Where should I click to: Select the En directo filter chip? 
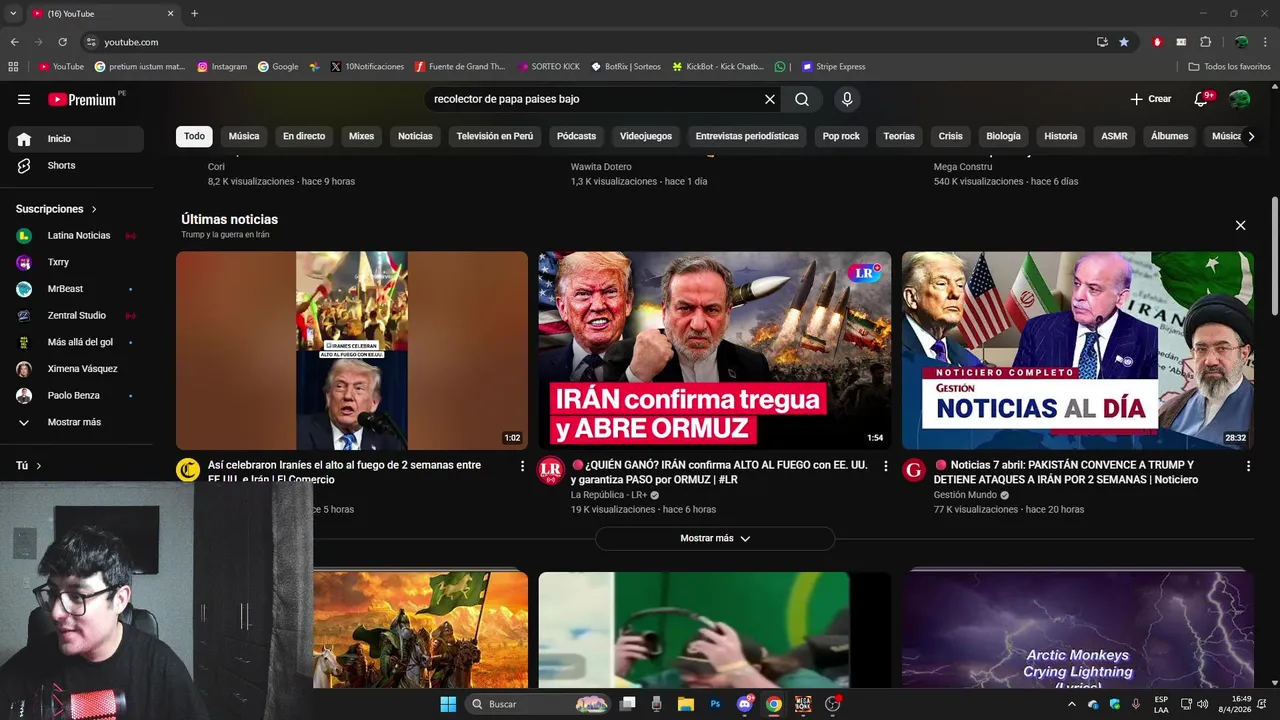(x=304, y=136)
